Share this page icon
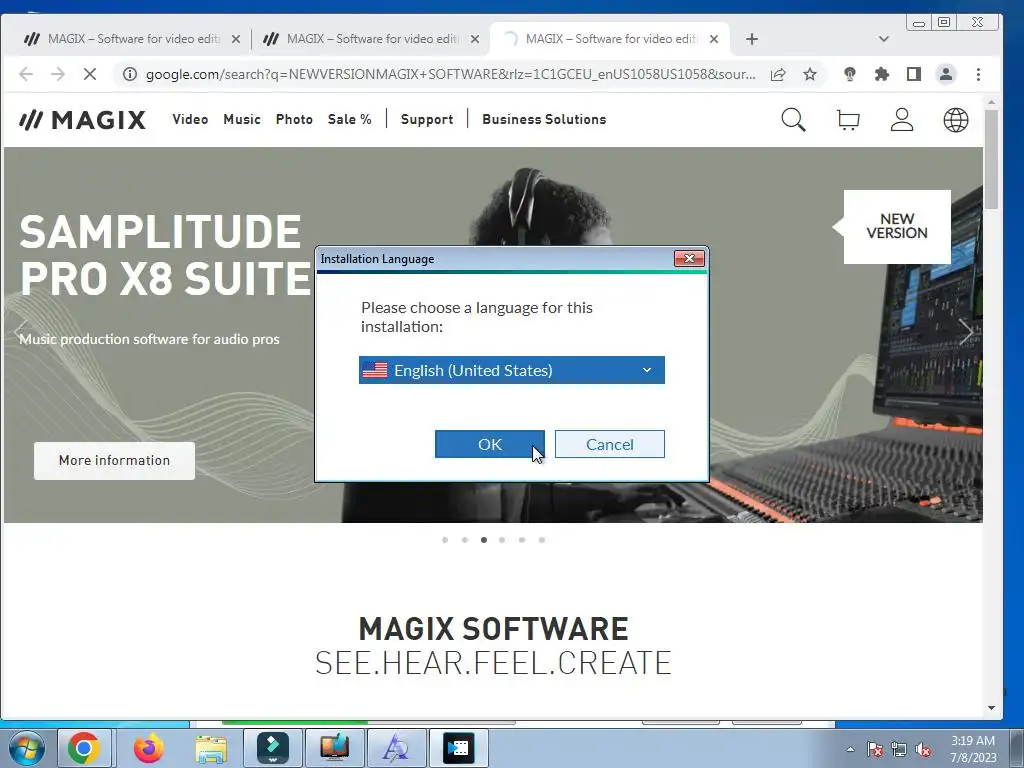The width and height of the screenshot is (1024, 768). tap(778, 74)
